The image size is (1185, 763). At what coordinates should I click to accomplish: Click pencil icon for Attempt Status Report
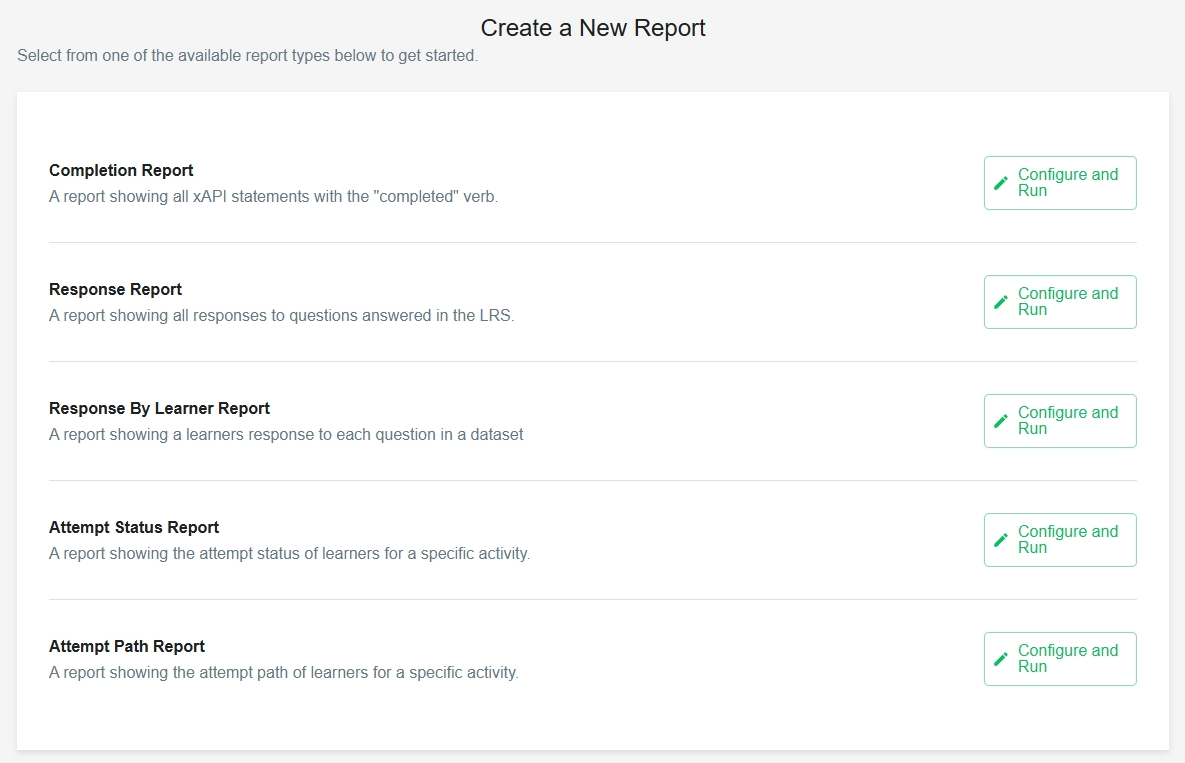pos(1001,540)
